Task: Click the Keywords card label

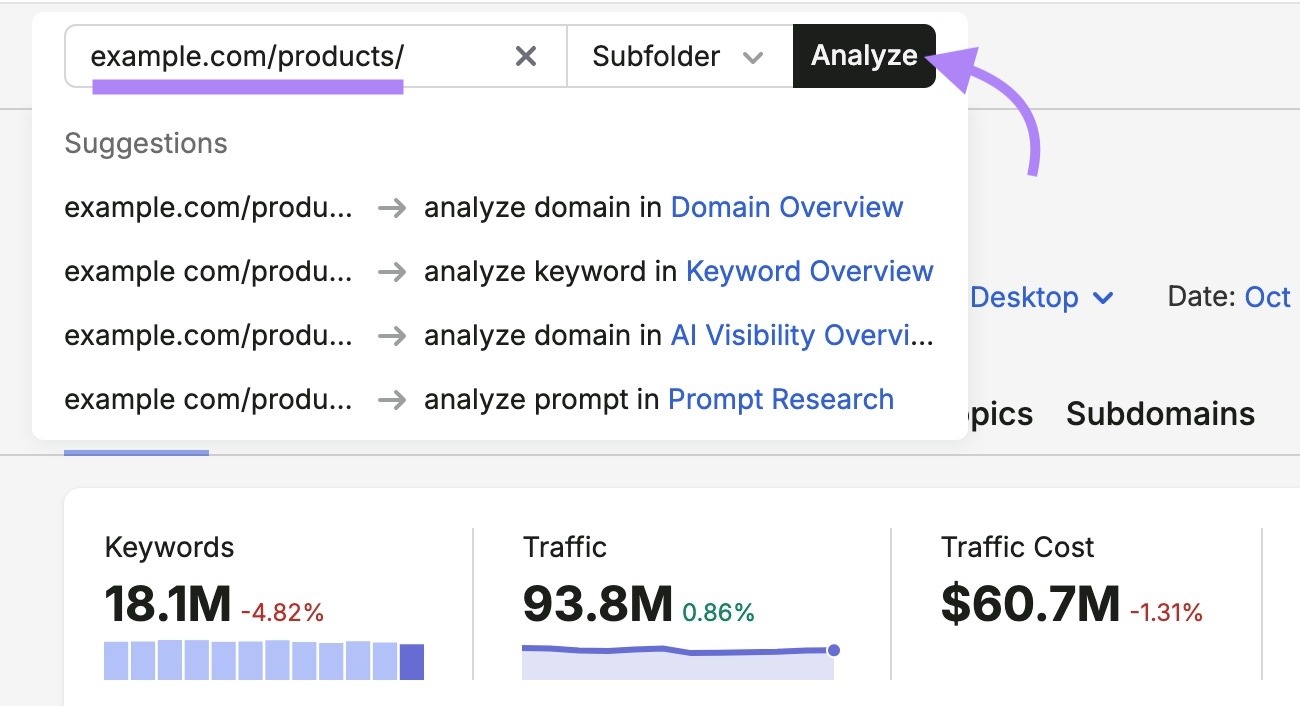Action: [x=169, y=547]
